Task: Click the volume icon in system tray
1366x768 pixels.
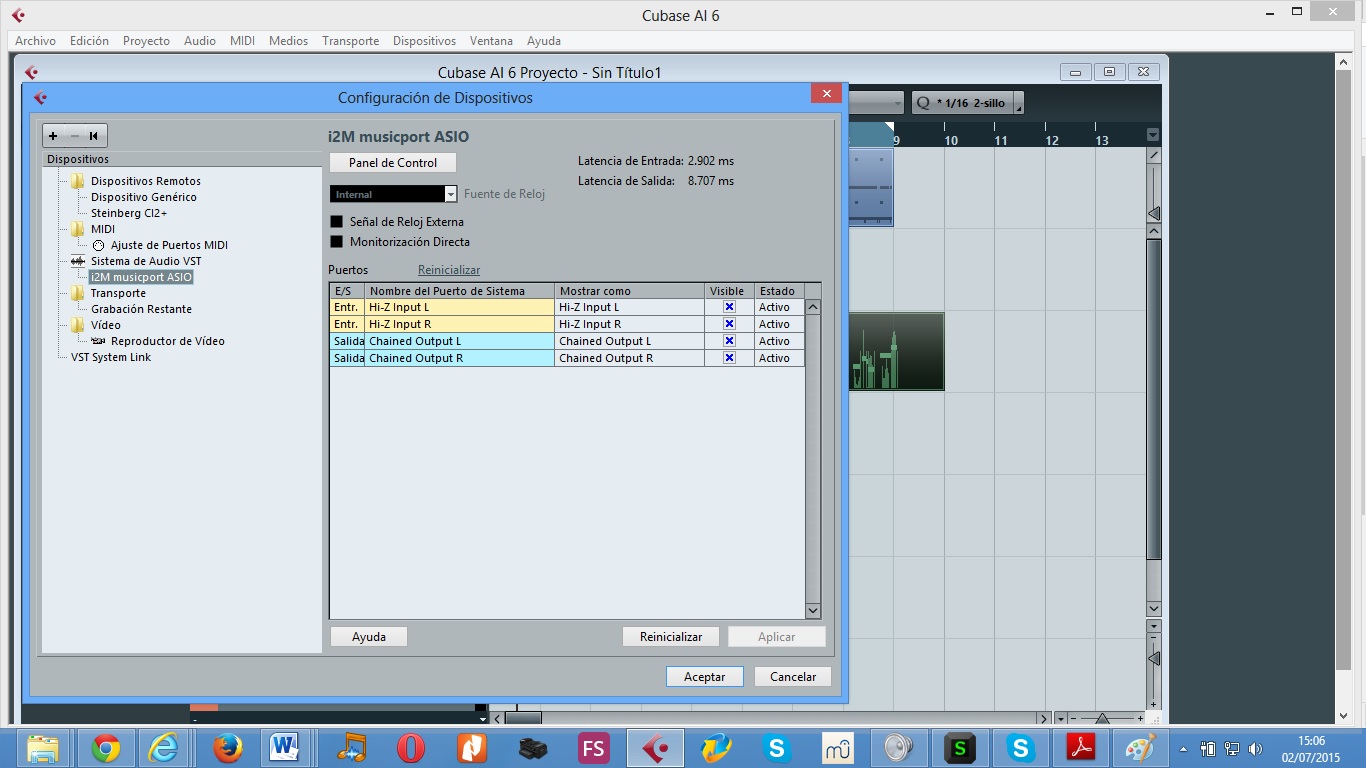Action: (x=1255, y=748)
